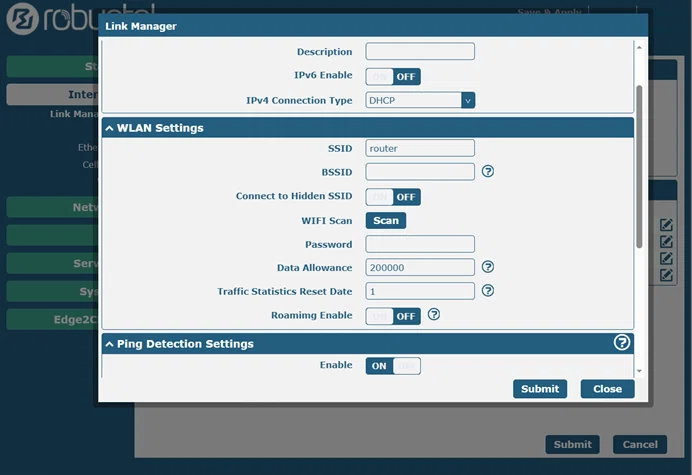Open the Network menu in sidebar

53,207
